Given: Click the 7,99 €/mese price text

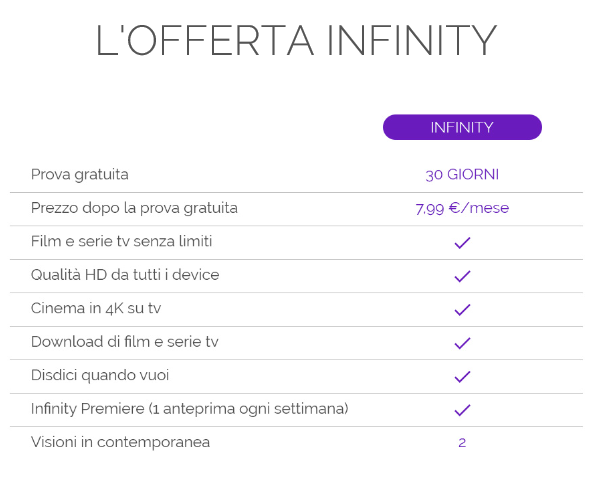Looking at the screenshot, I should (462, 209).
